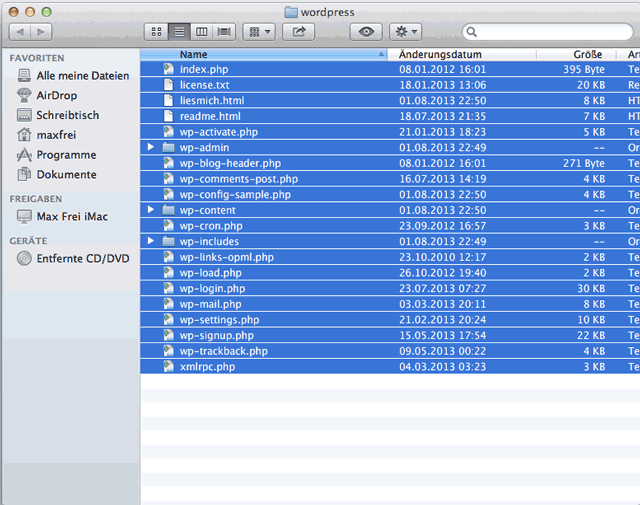Sort by the Größe column header

tap(576, 54)
